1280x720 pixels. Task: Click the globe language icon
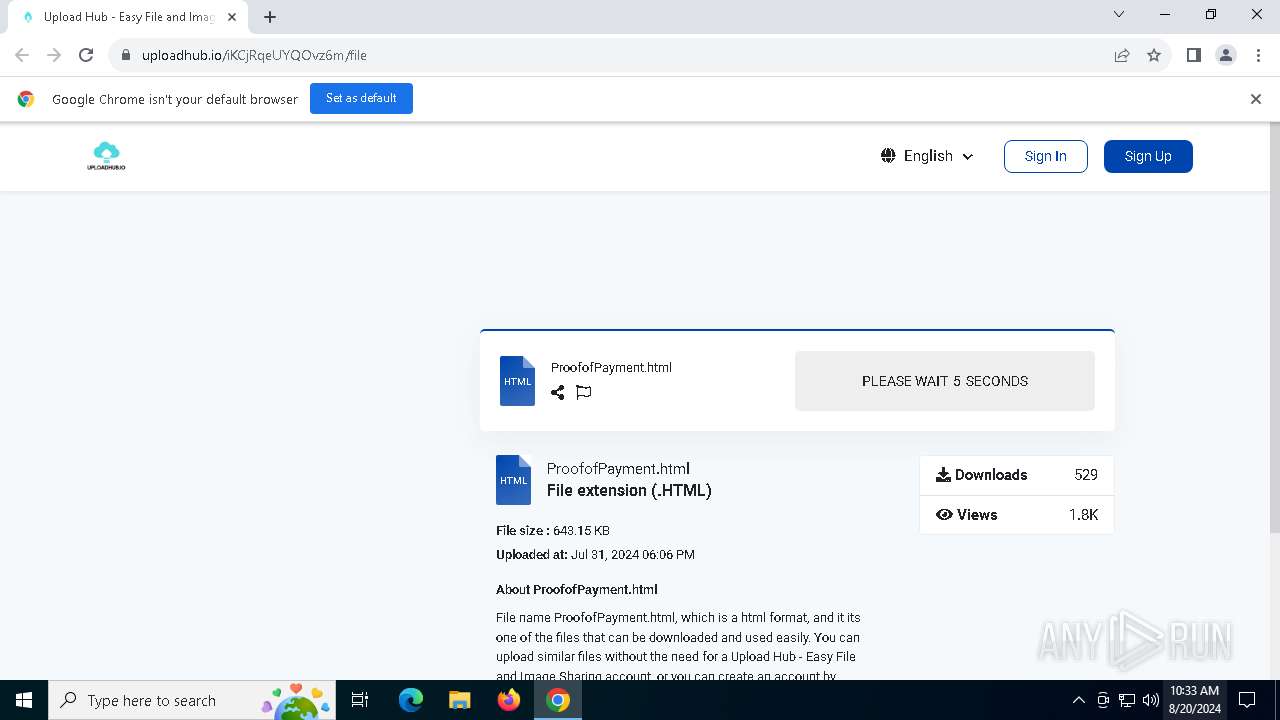888,156
